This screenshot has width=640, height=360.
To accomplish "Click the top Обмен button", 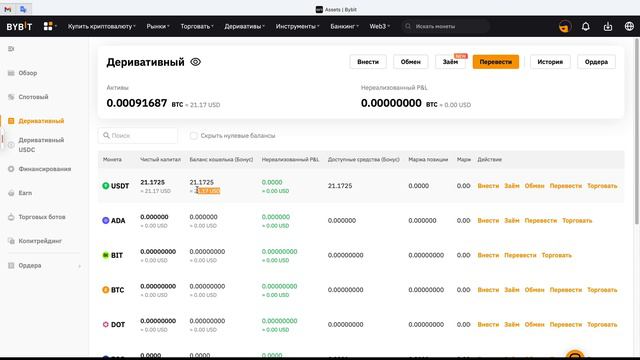I will 411,62.
